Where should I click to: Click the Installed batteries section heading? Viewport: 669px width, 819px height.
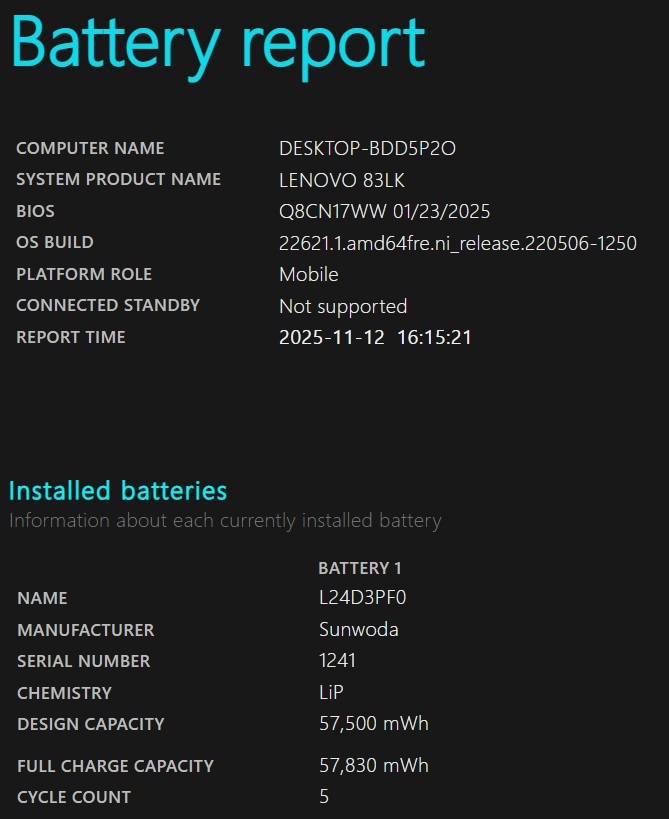118,491
